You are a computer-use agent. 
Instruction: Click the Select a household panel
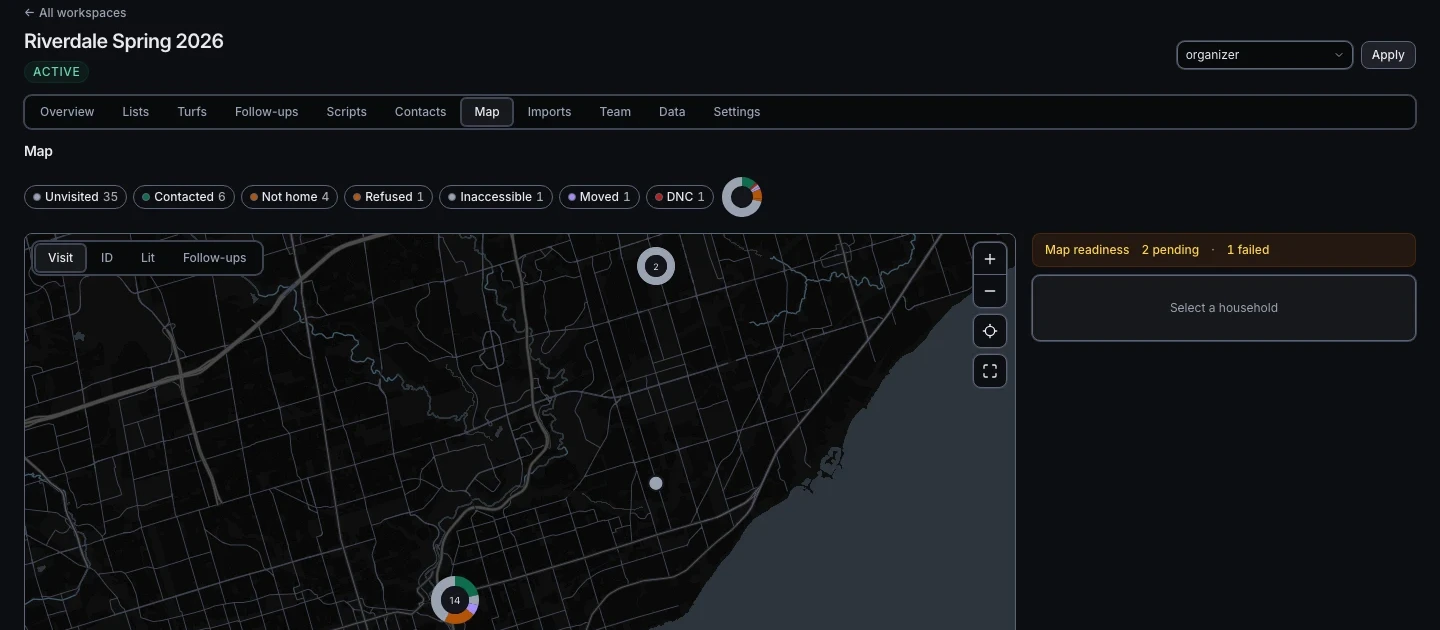click(x=1224, y=308)
